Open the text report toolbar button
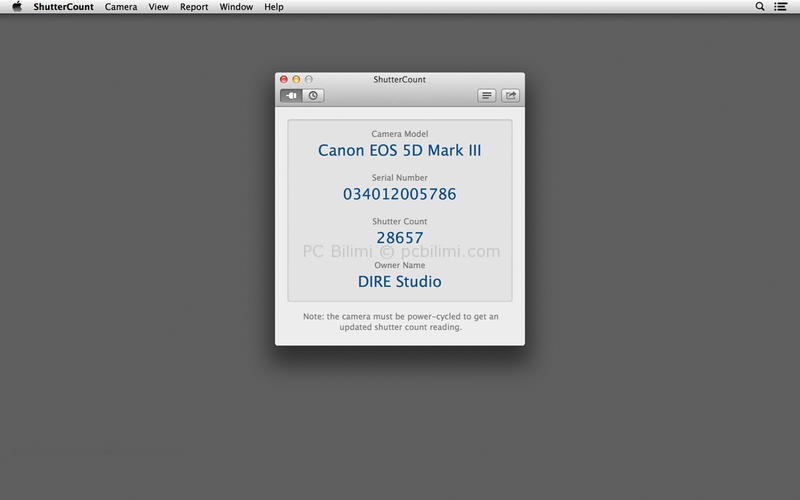Image resolution: width=800 pixels, height=500 pixels. [487, 95]
